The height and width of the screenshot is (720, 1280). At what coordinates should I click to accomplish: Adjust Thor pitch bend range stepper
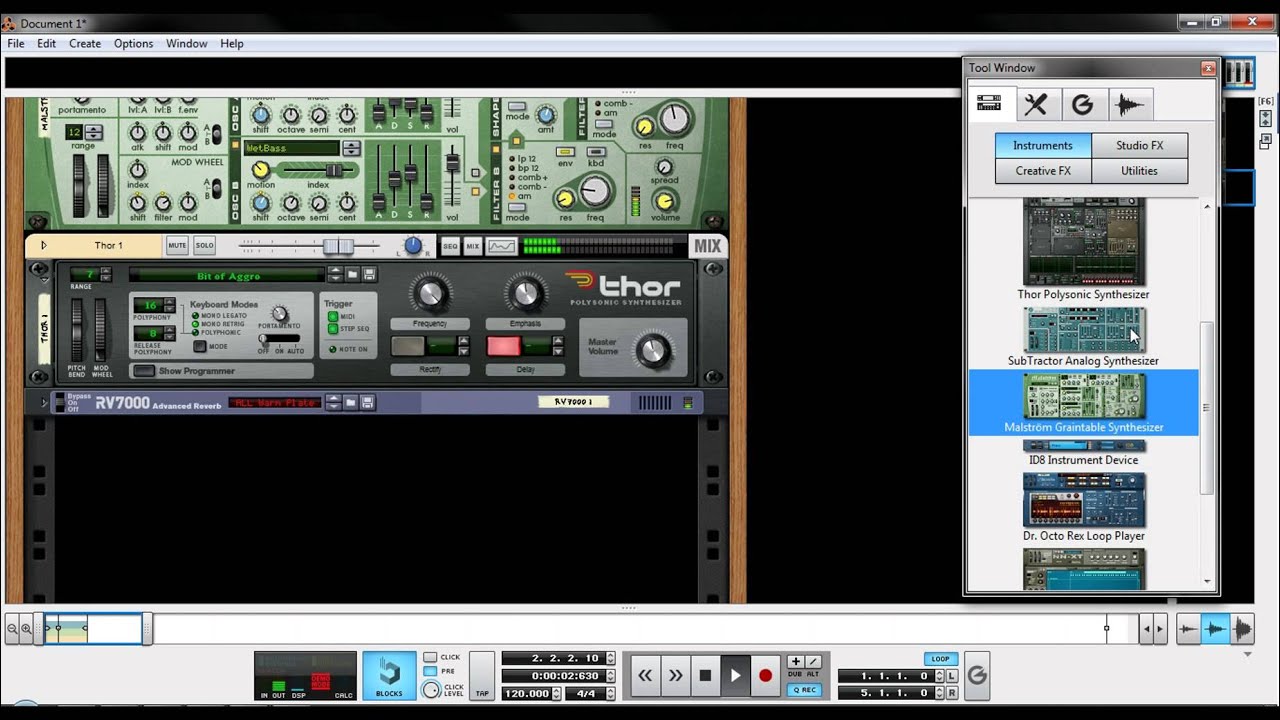coord(105,274)
